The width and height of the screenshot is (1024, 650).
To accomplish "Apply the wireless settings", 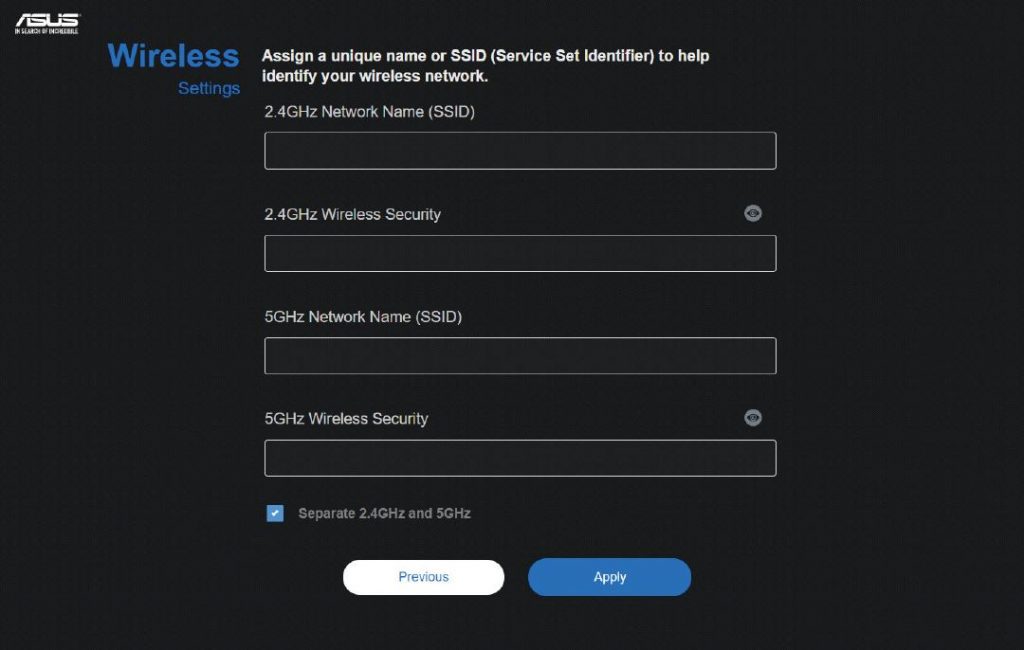I will pyautogui.click(x=609, y=577).
